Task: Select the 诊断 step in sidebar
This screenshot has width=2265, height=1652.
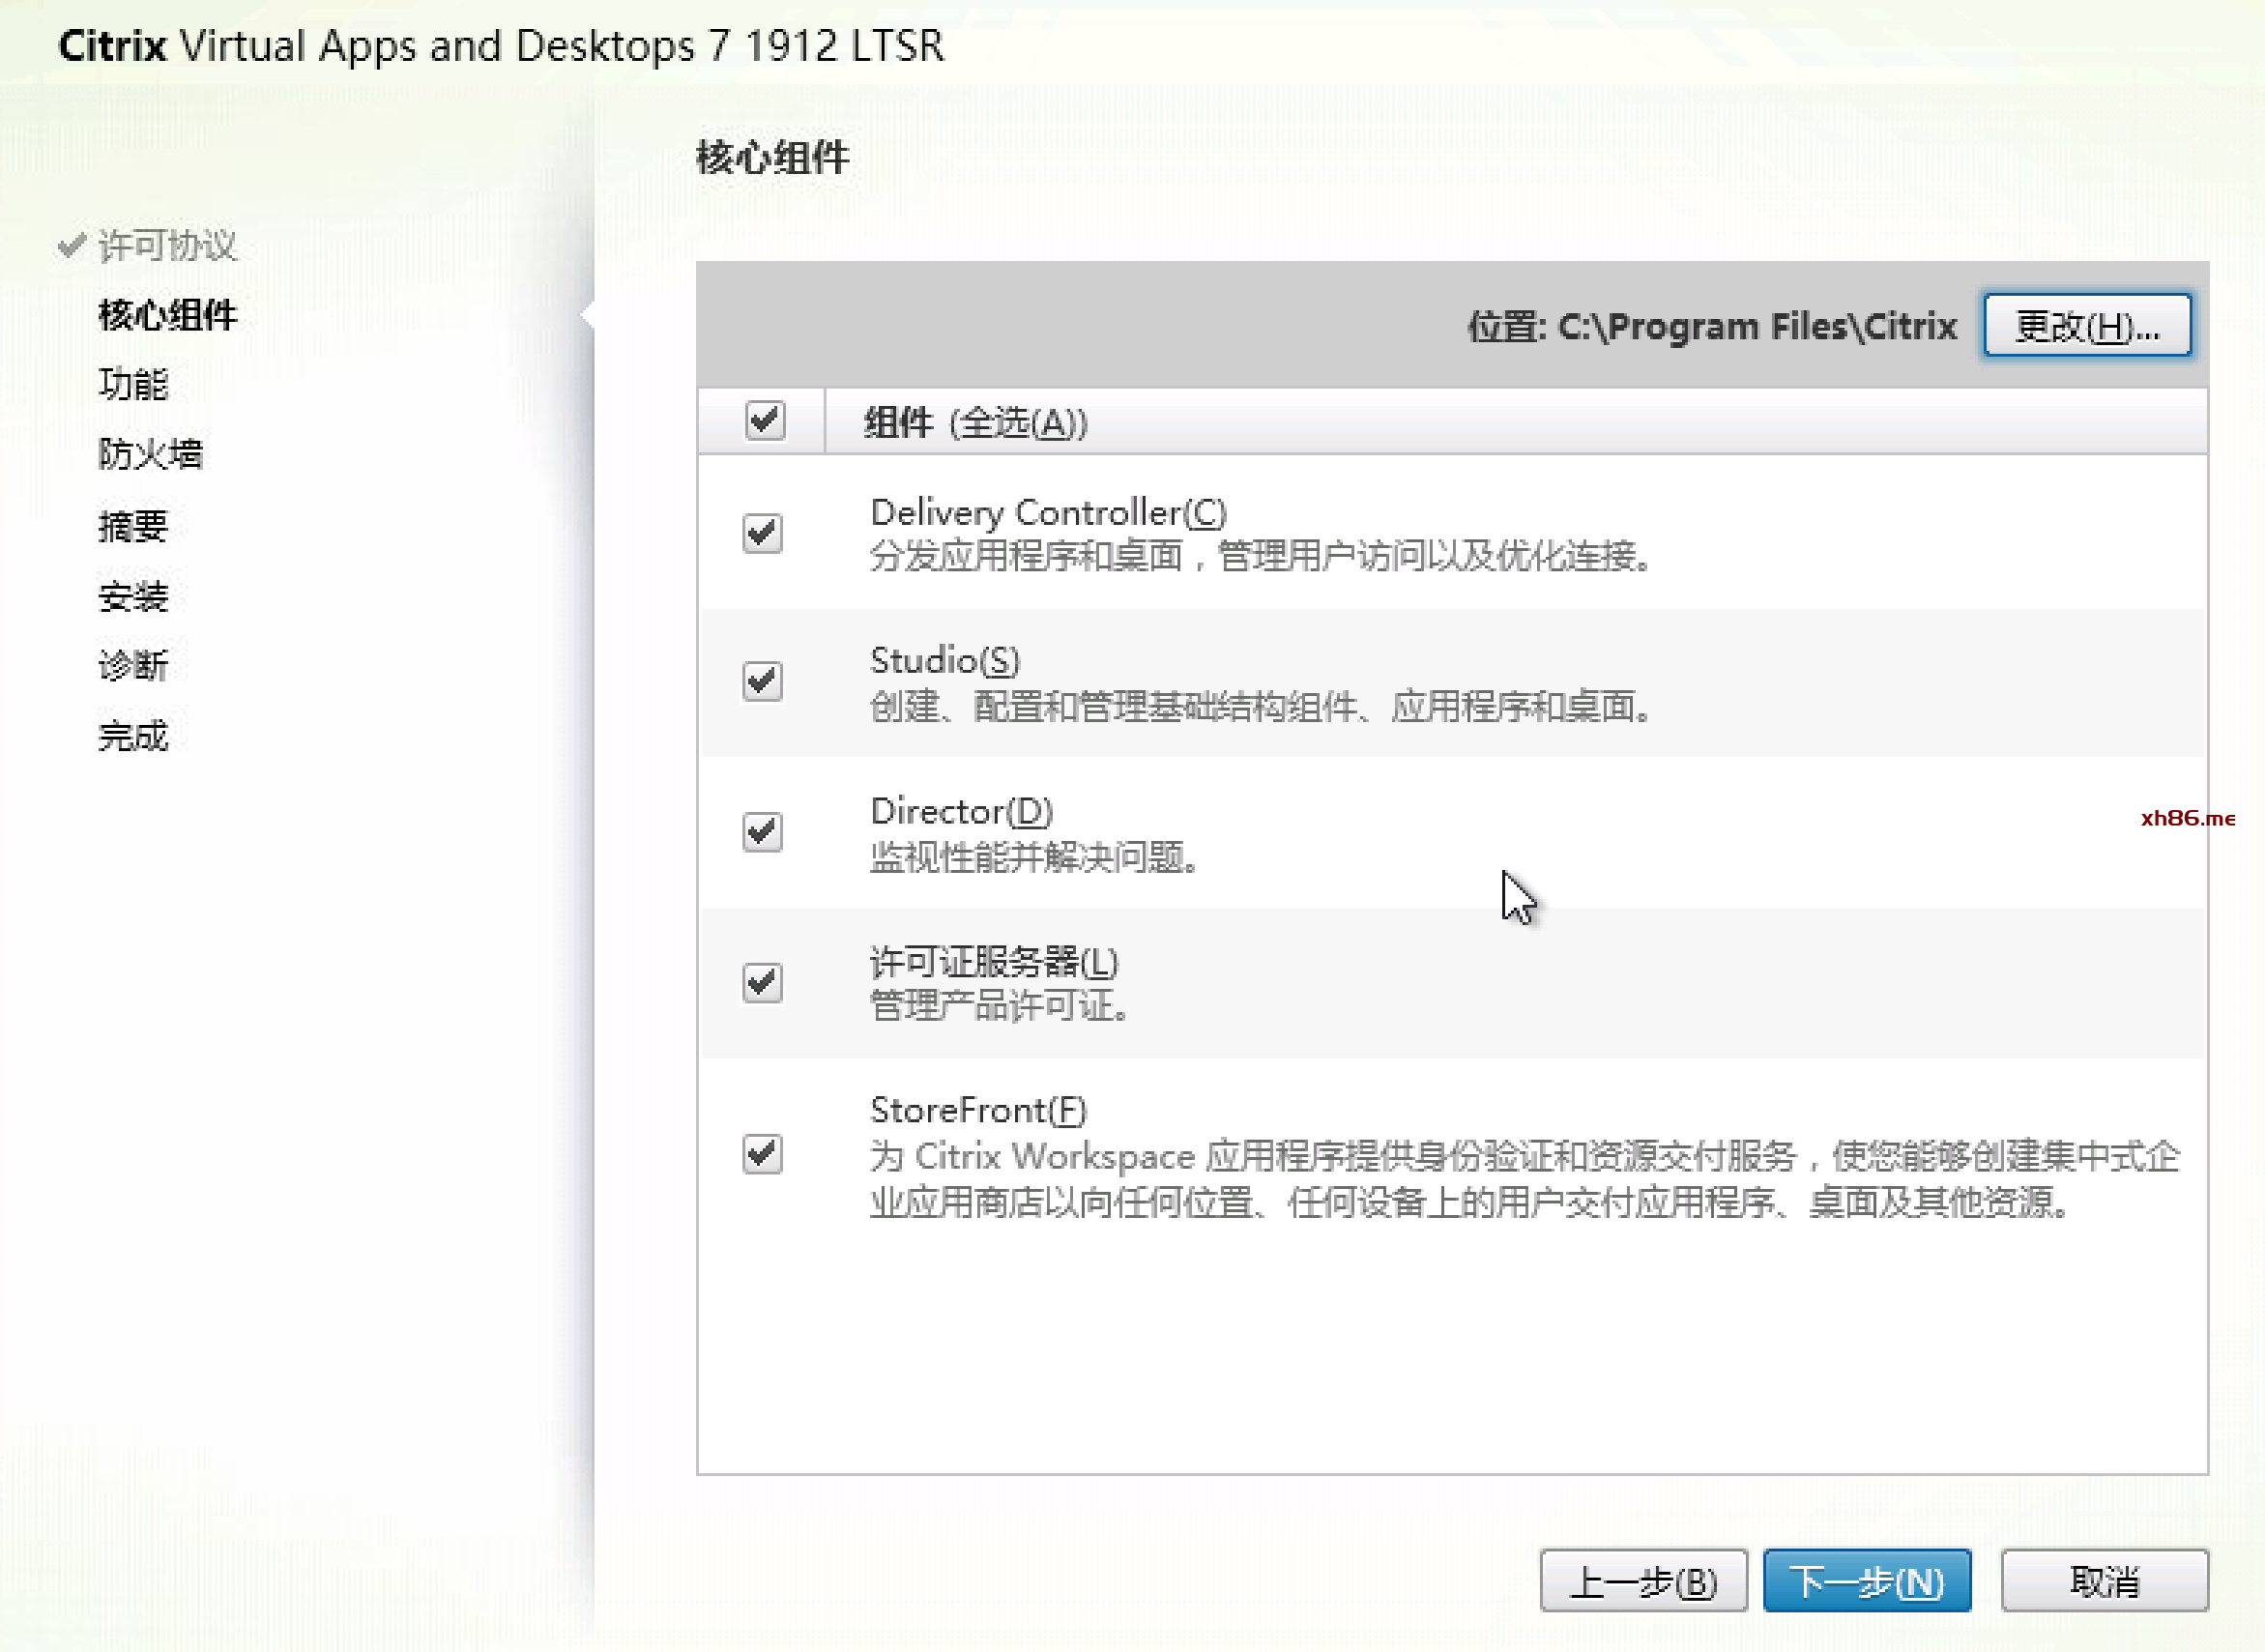Action: [133, 665]
